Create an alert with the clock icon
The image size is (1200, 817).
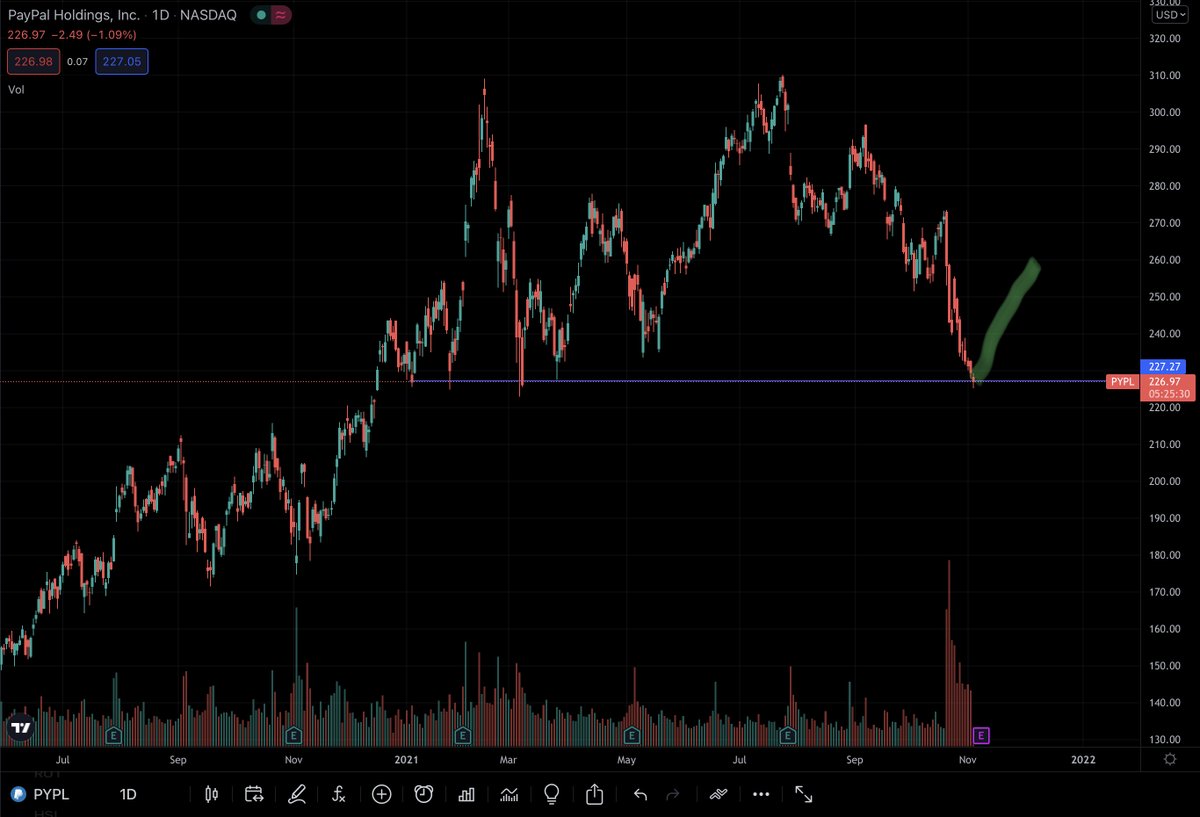(424, 794)
